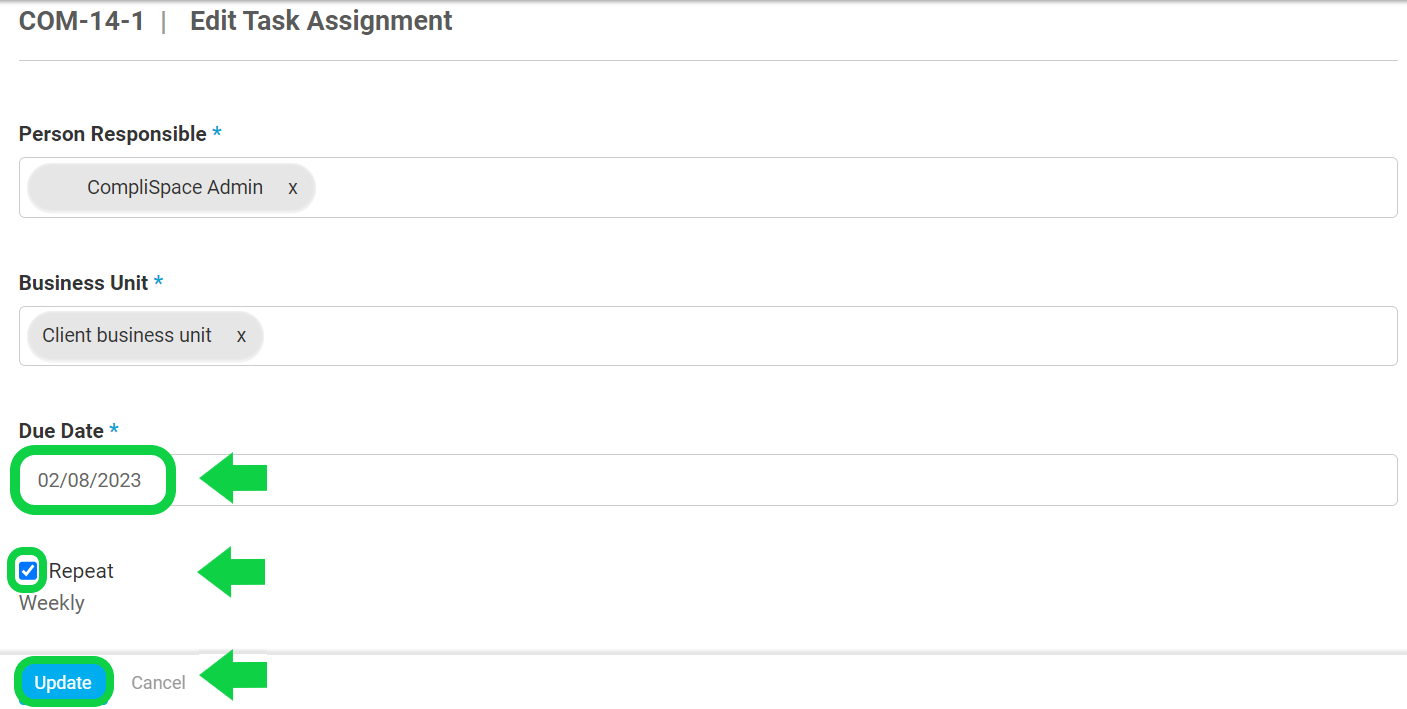Remove the Client business unit chip
The image size is (1407, 709).
pos(241,336)
